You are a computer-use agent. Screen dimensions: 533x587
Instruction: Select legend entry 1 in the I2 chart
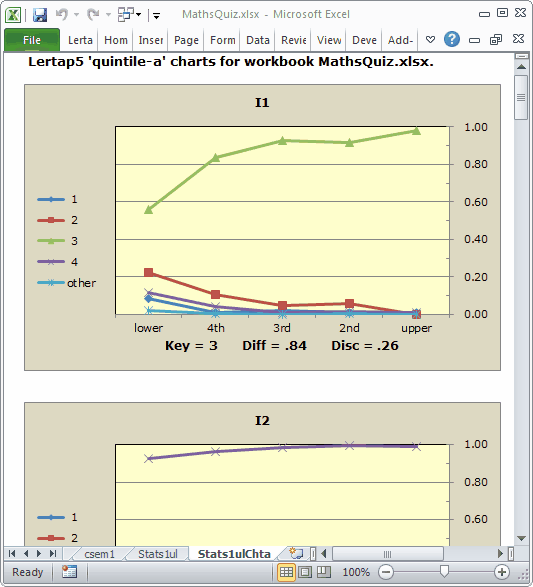click(x=58, y=517)
